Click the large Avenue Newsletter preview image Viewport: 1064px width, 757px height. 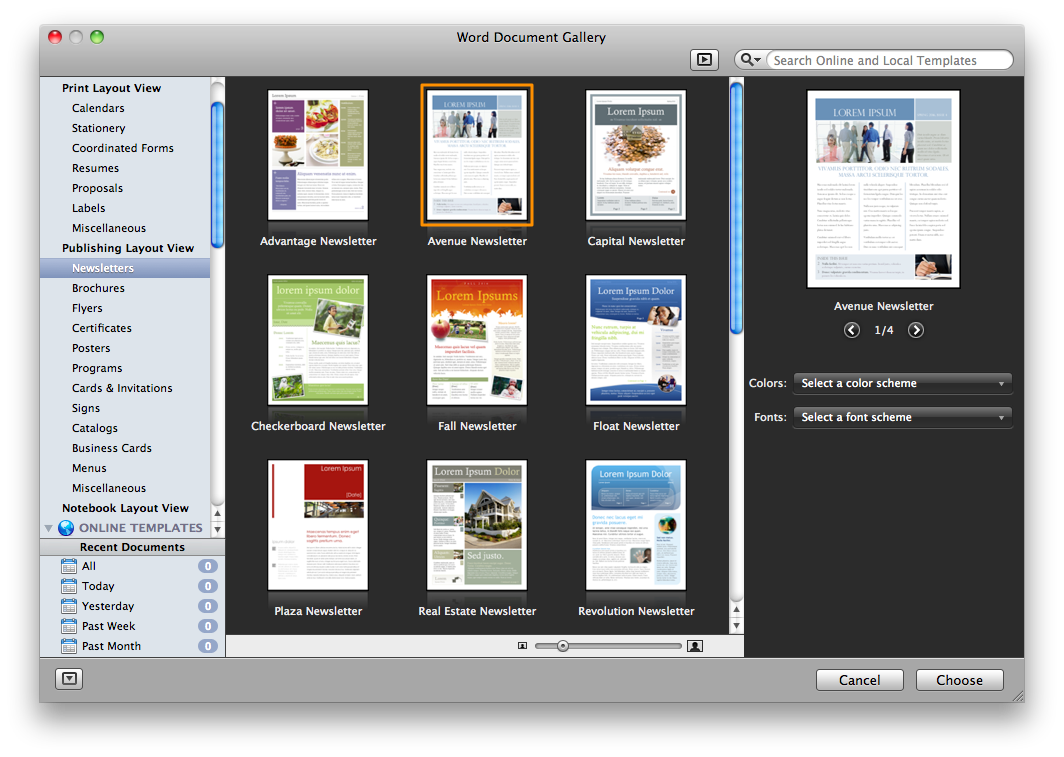click(884, 189)
